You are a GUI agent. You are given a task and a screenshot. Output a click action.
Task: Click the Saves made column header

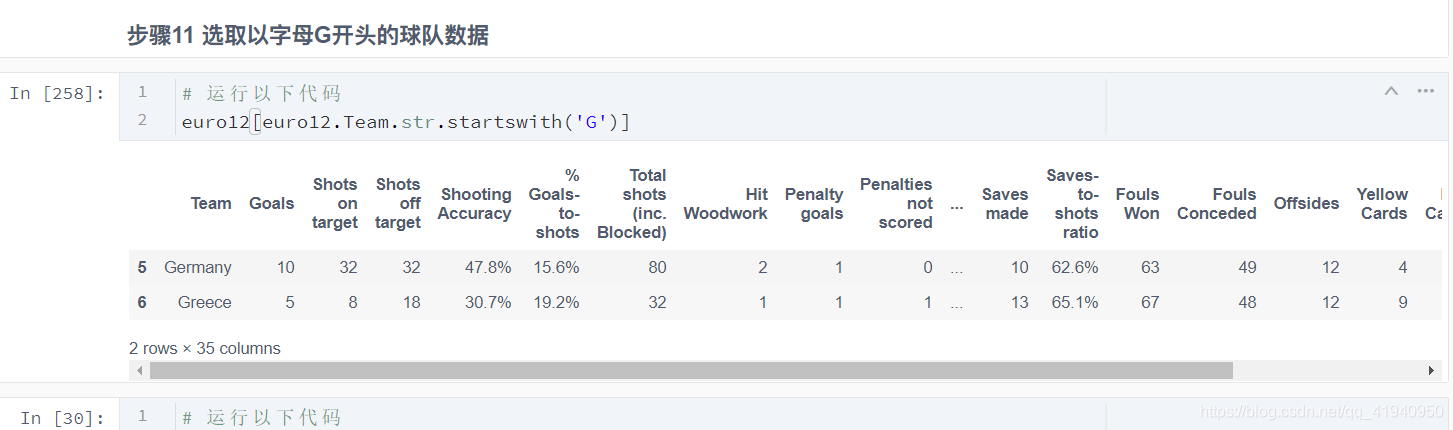1005,203
